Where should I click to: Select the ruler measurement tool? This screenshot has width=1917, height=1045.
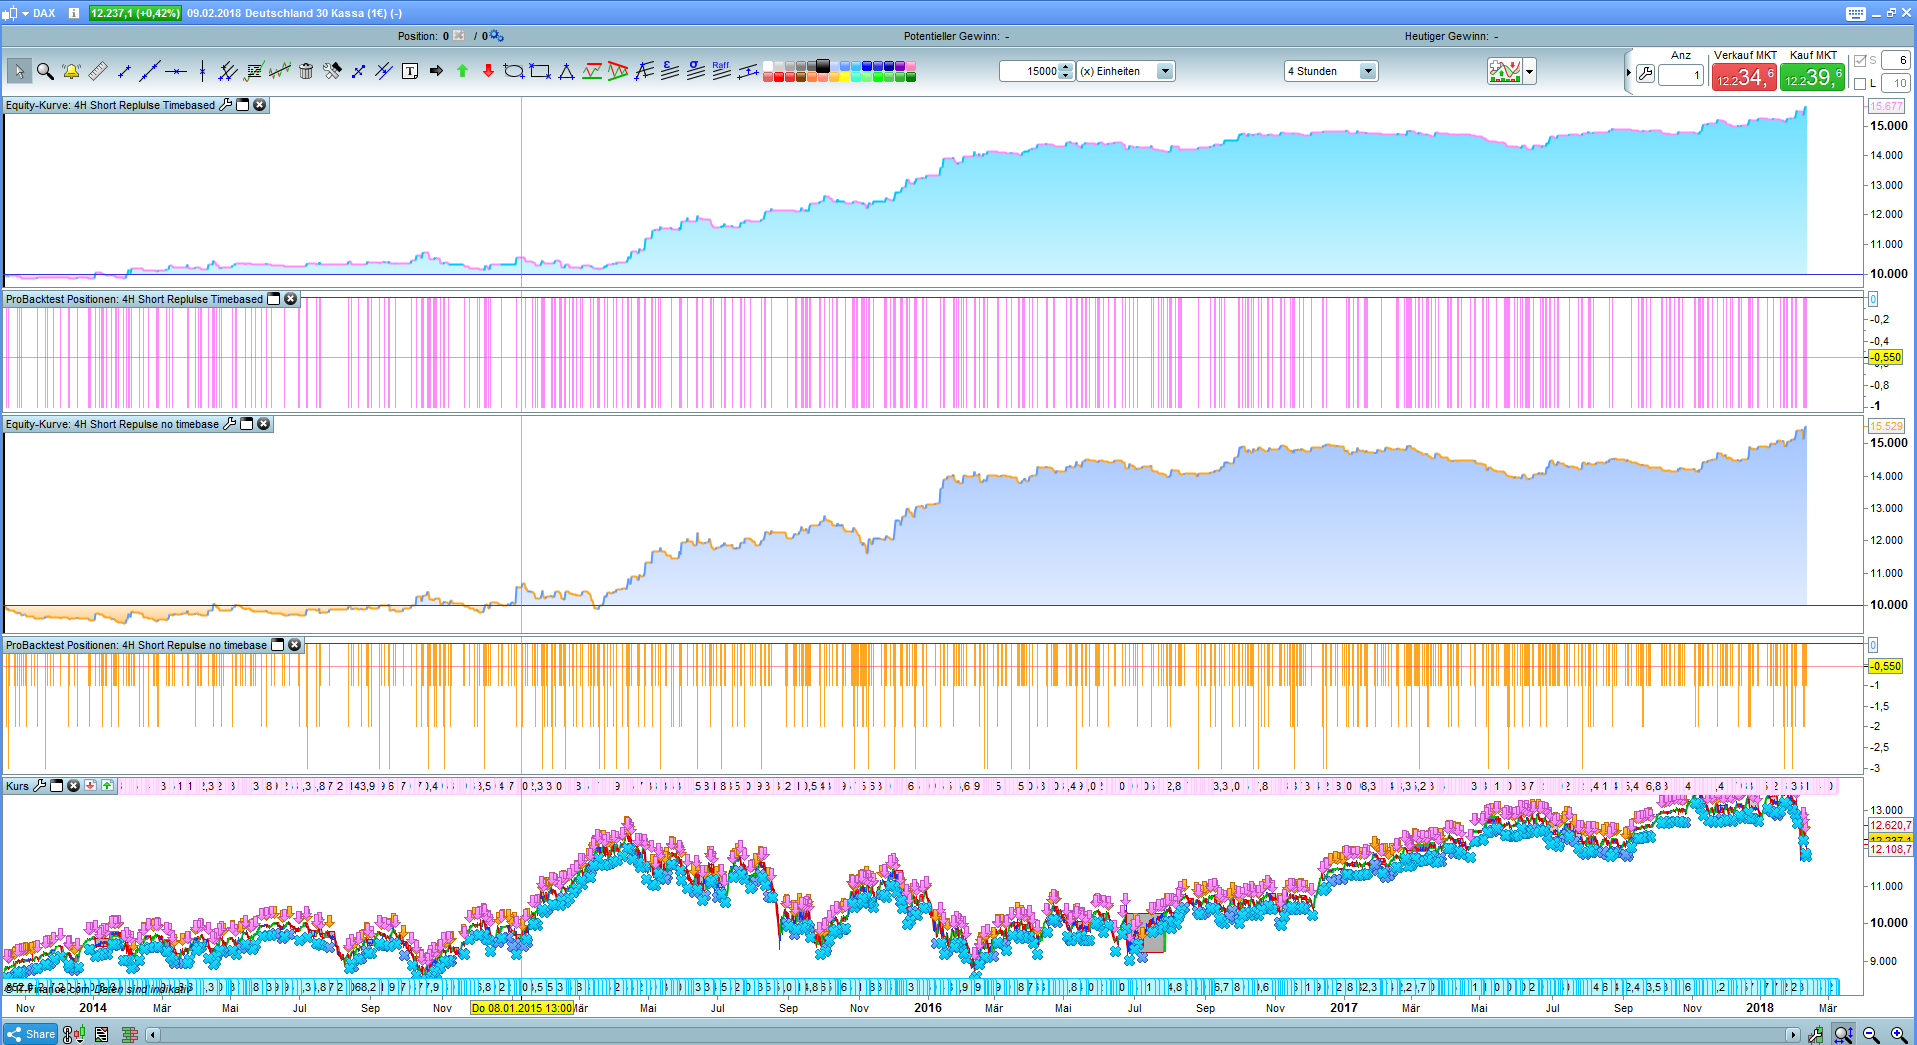point(97,71)
